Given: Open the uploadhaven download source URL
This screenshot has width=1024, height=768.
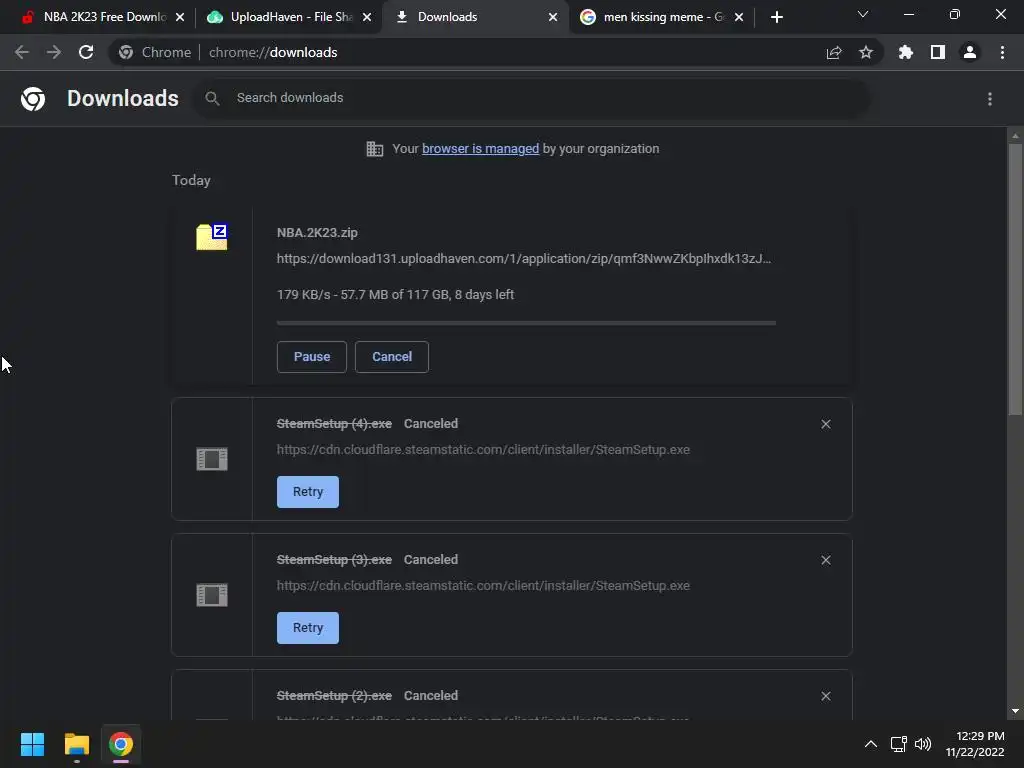Looking at the screenshot, I should pyautogui.click(x=524, y=259).
